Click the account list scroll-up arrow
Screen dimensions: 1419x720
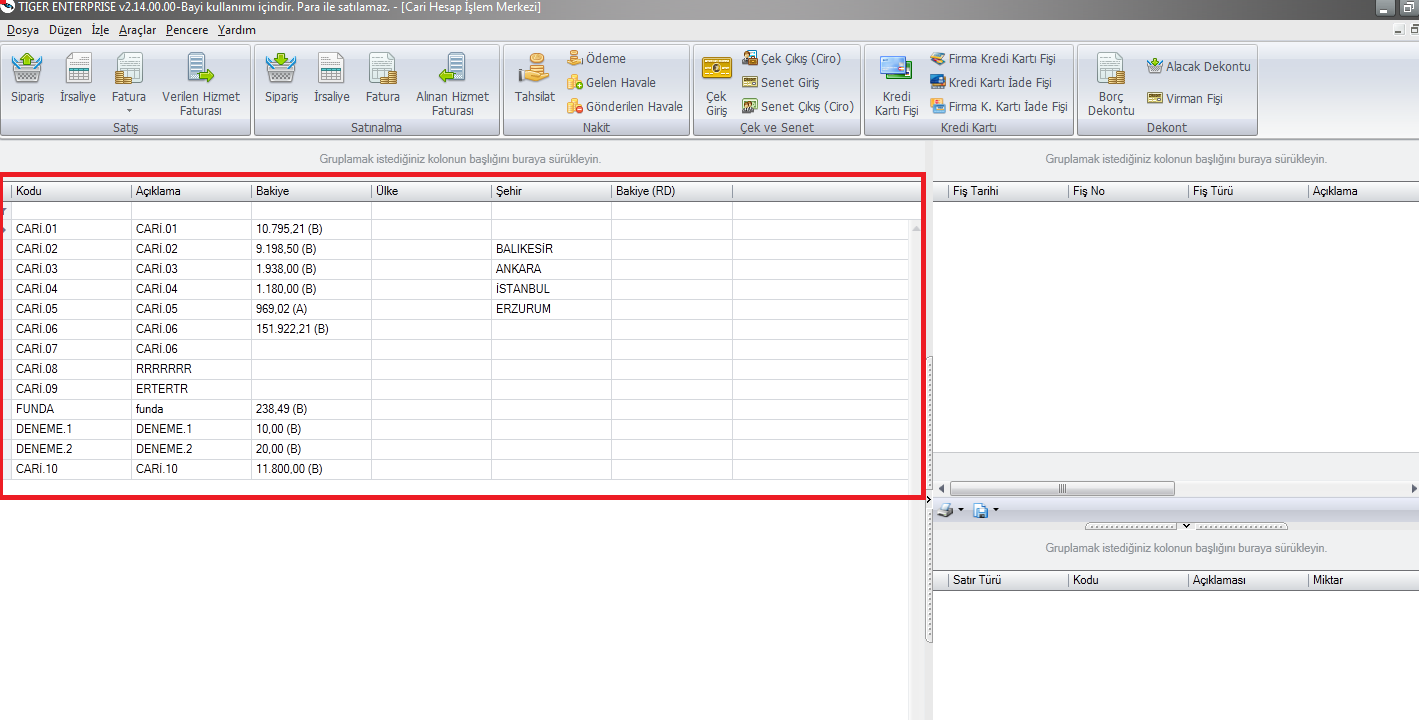tap(915, 228)
